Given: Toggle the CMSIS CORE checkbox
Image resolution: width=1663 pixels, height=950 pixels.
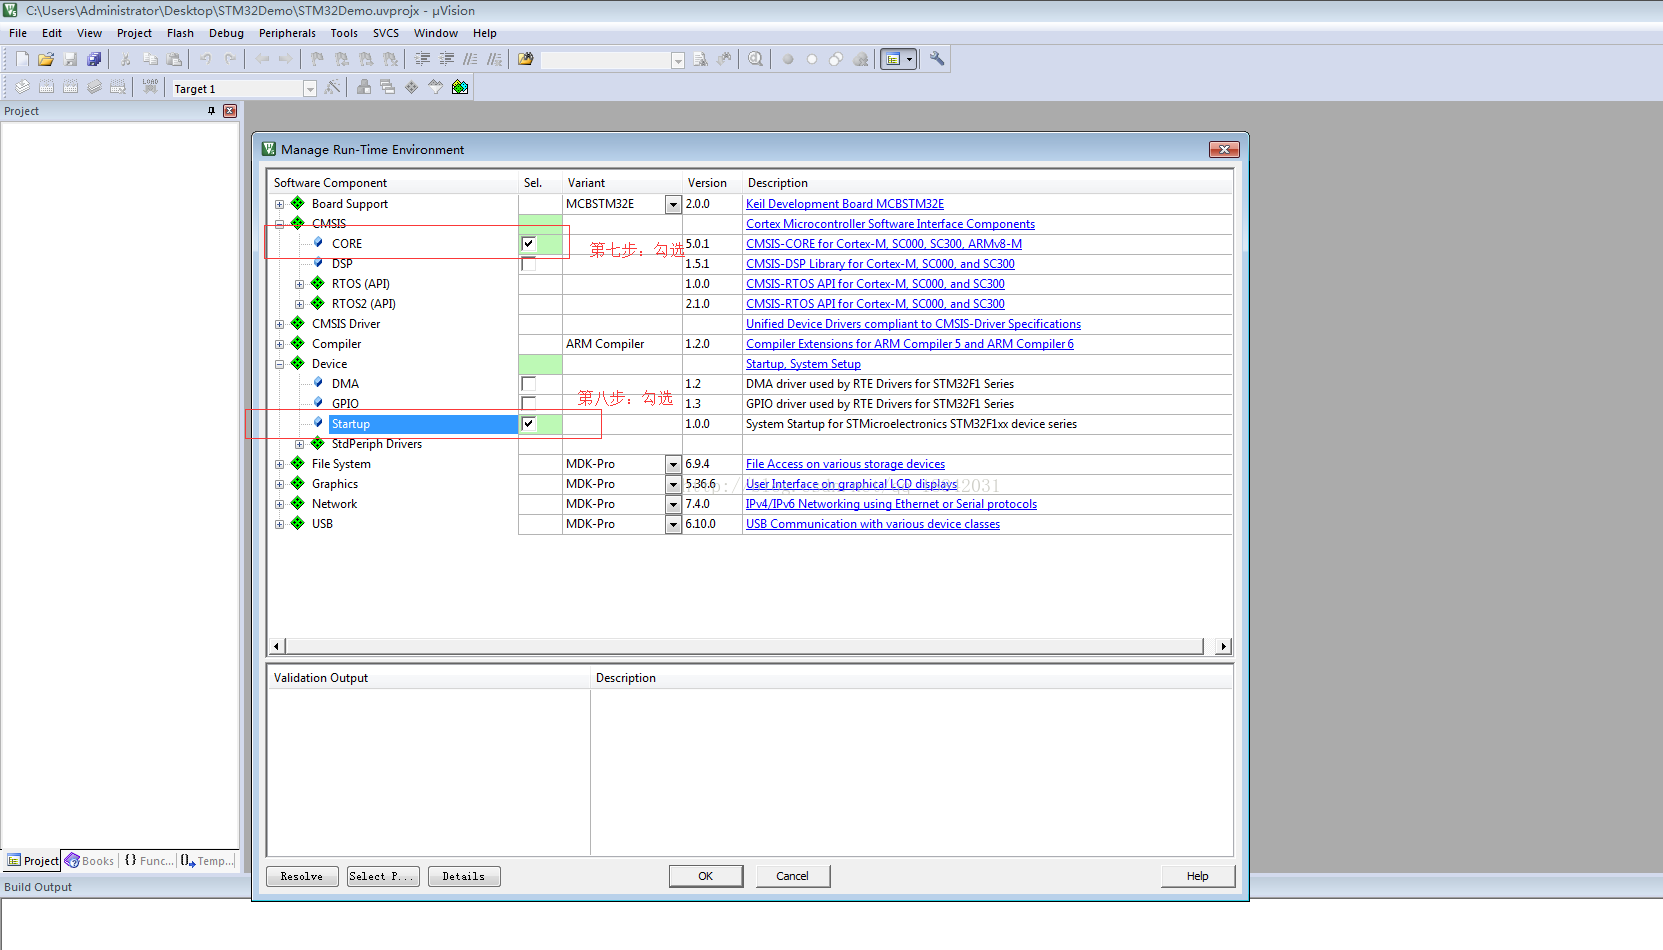Looking at the screenshot, I should coord(528,244).
